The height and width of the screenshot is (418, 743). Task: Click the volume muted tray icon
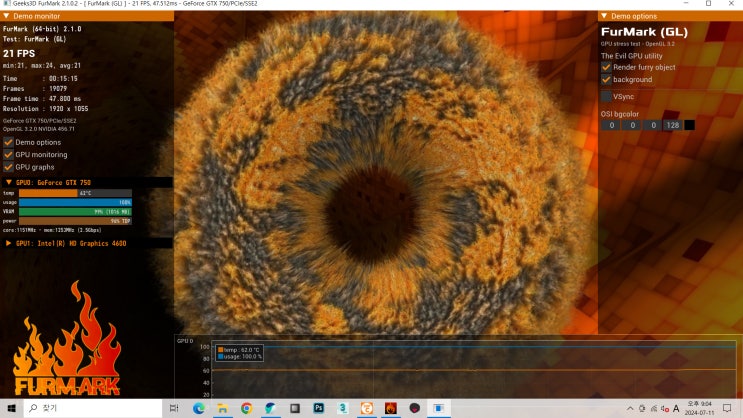[x=665, y=408]
